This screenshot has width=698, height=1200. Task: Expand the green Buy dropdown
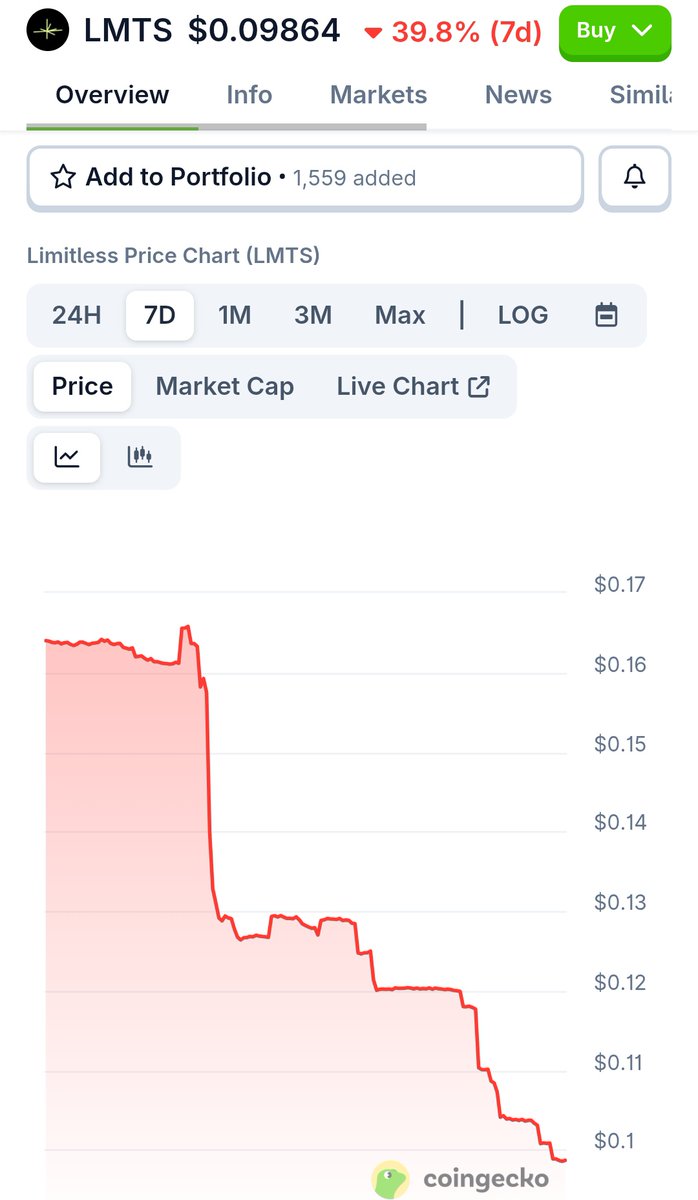click(614, 31)
